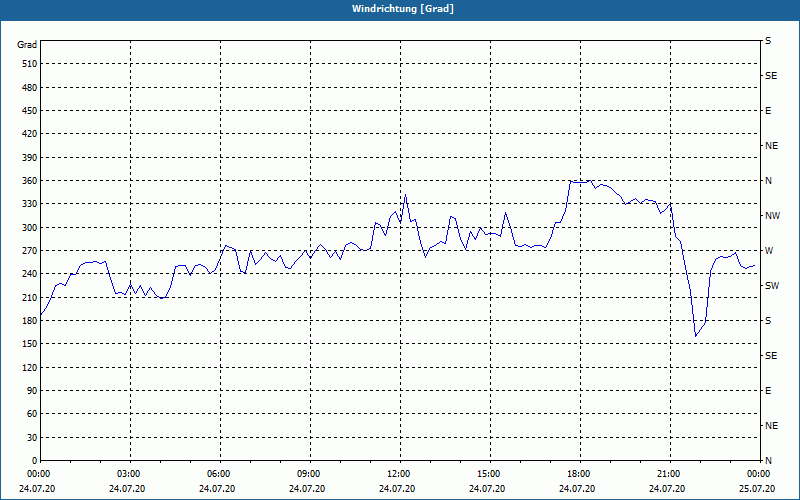Click the 330 value on the left axis
Image resolution: width=800 pixels, height=500 pixels.
coord(30,204)
